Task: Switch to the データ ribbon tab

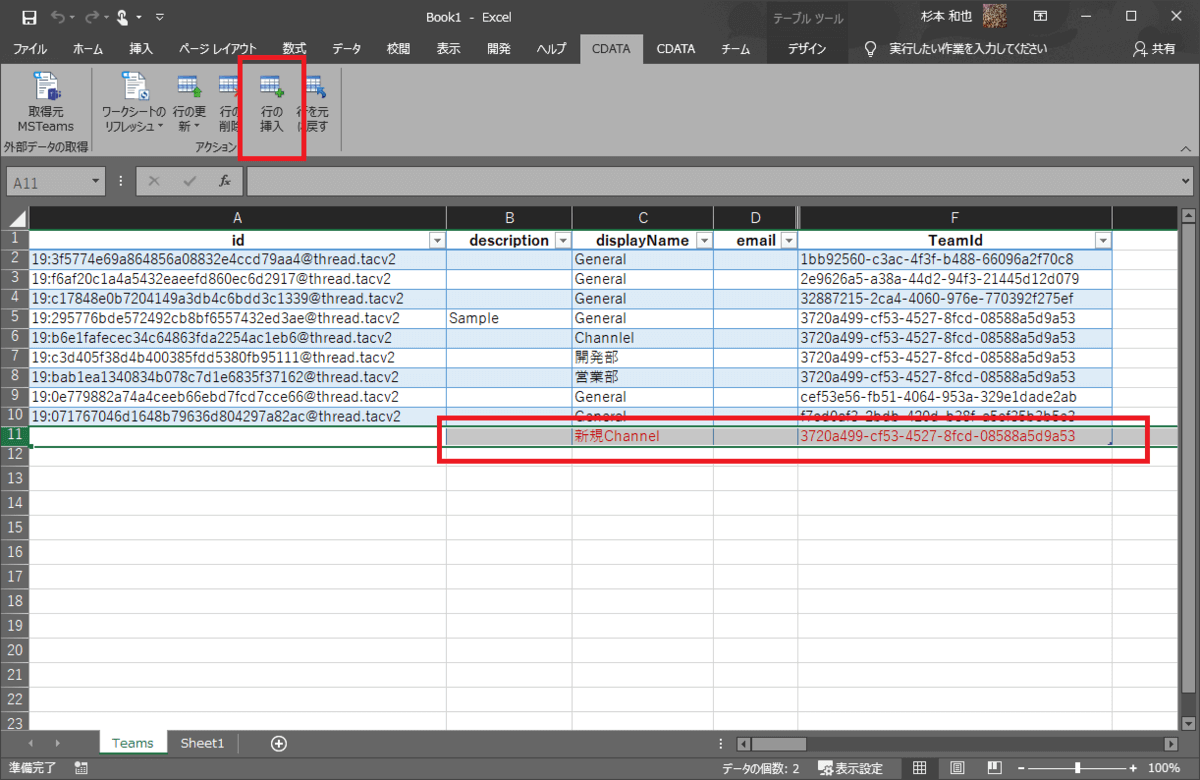Action: point(347,48)
